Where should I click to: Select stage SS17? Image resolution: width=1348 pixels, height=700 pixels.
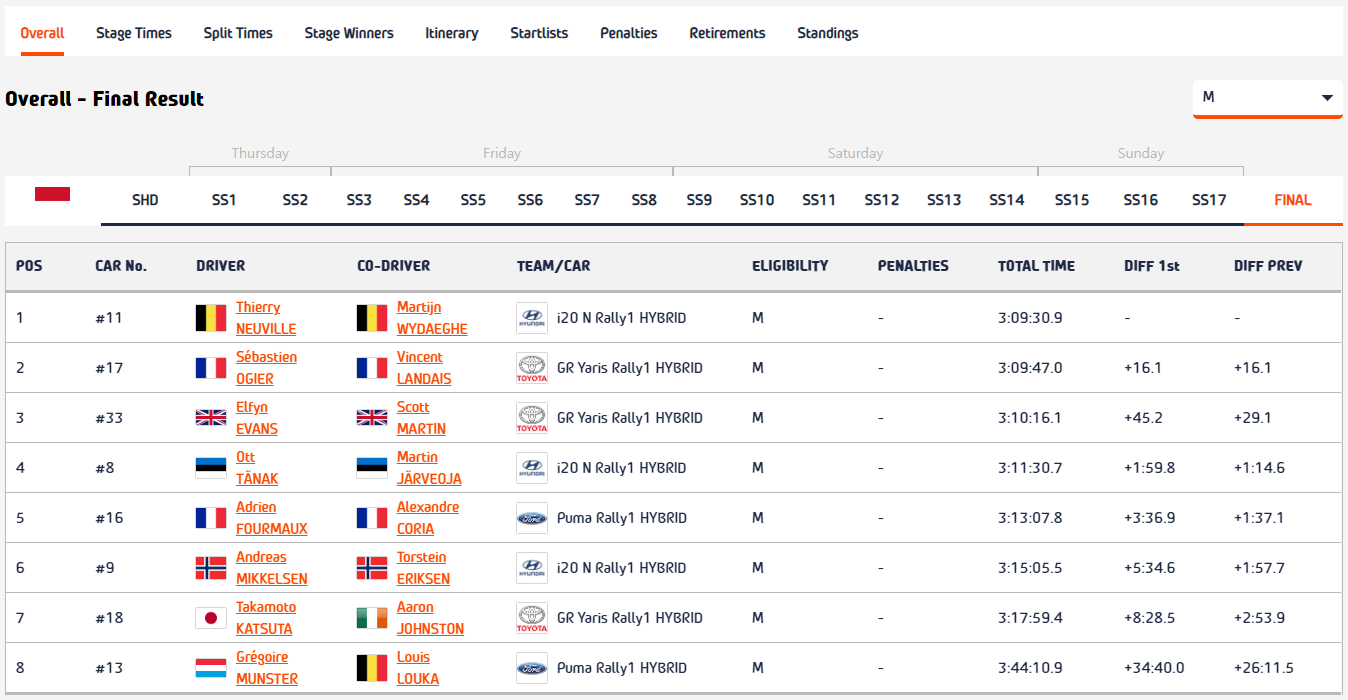[1209, 200]
